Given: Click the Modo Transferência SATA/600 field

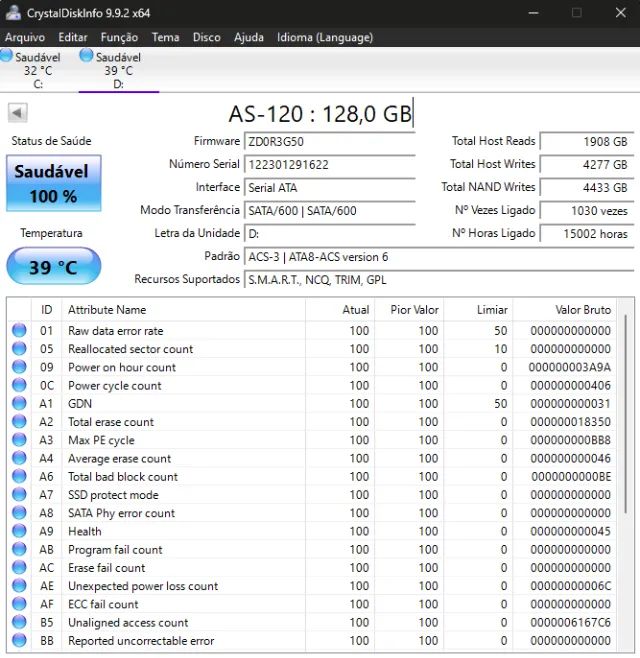Looking at the screenshot, I should 329,211.
